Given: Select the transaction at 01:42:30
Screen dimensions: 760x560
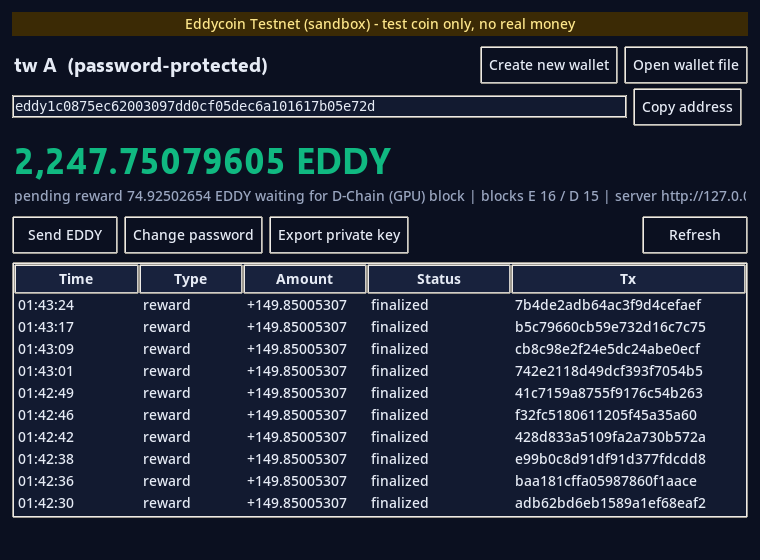Looking at the screenshot, I should [x=380, y=503].
